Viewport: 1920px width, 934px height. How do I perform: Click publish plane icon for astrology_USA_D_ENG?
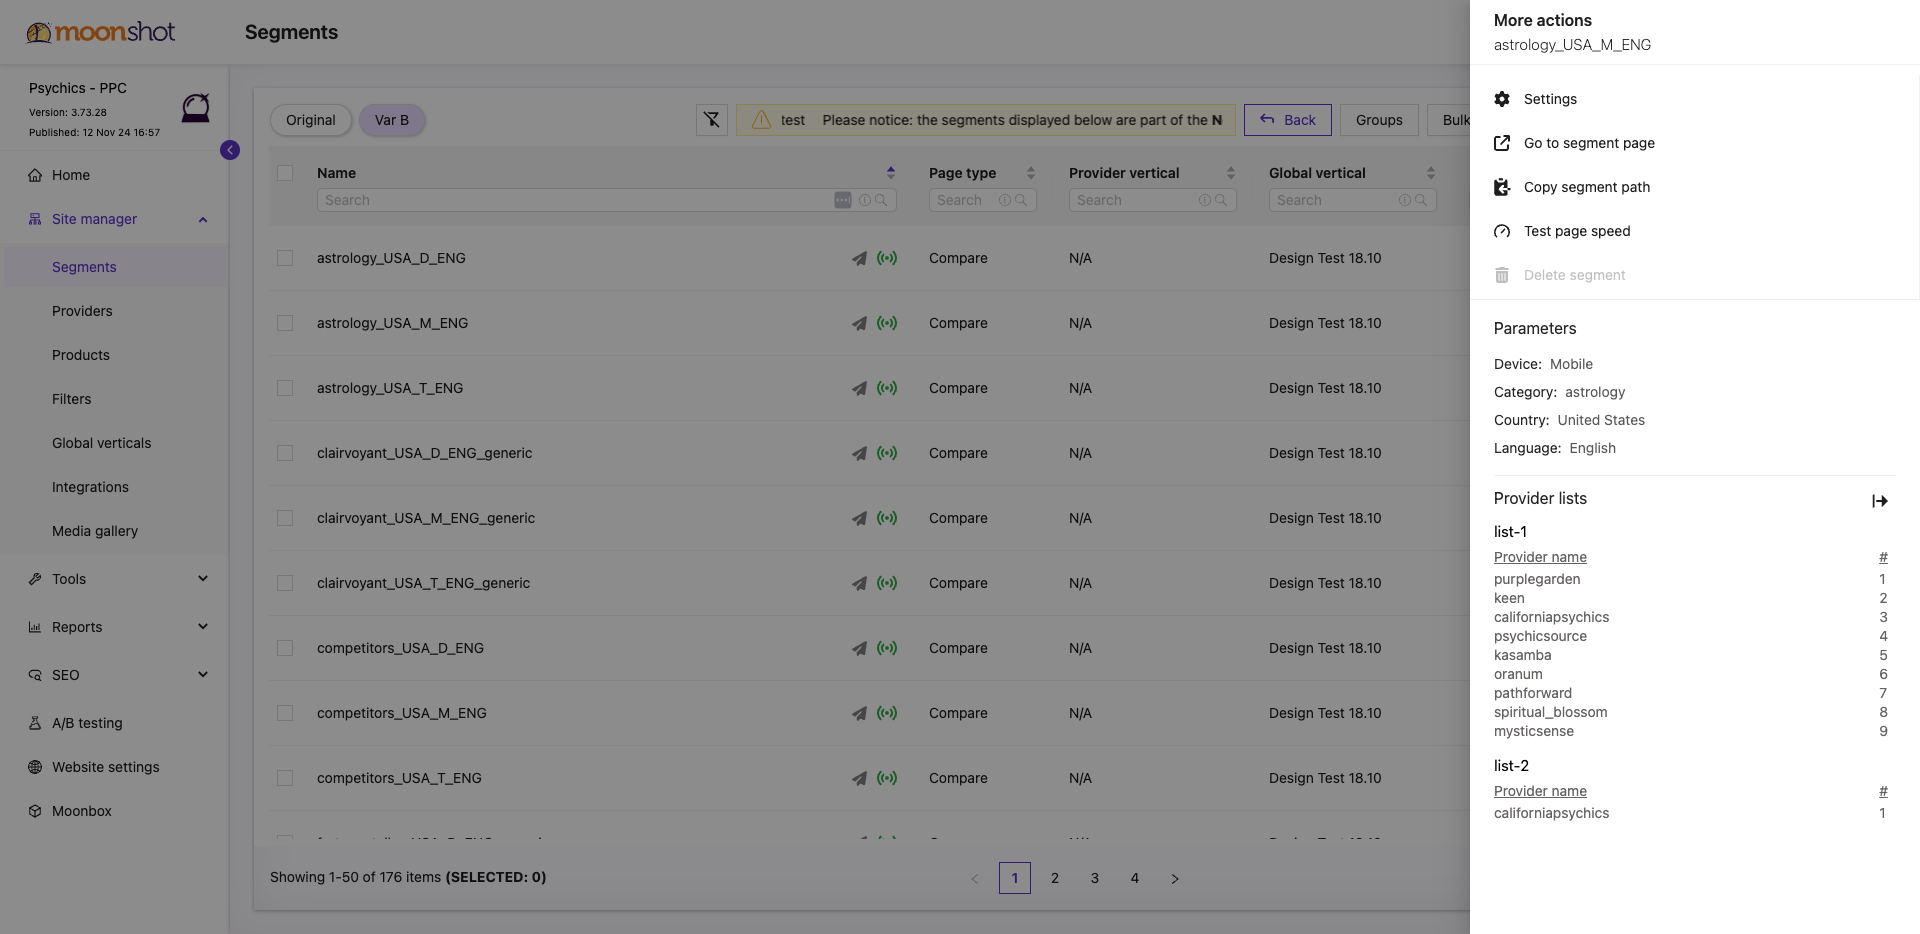[859, 258]
